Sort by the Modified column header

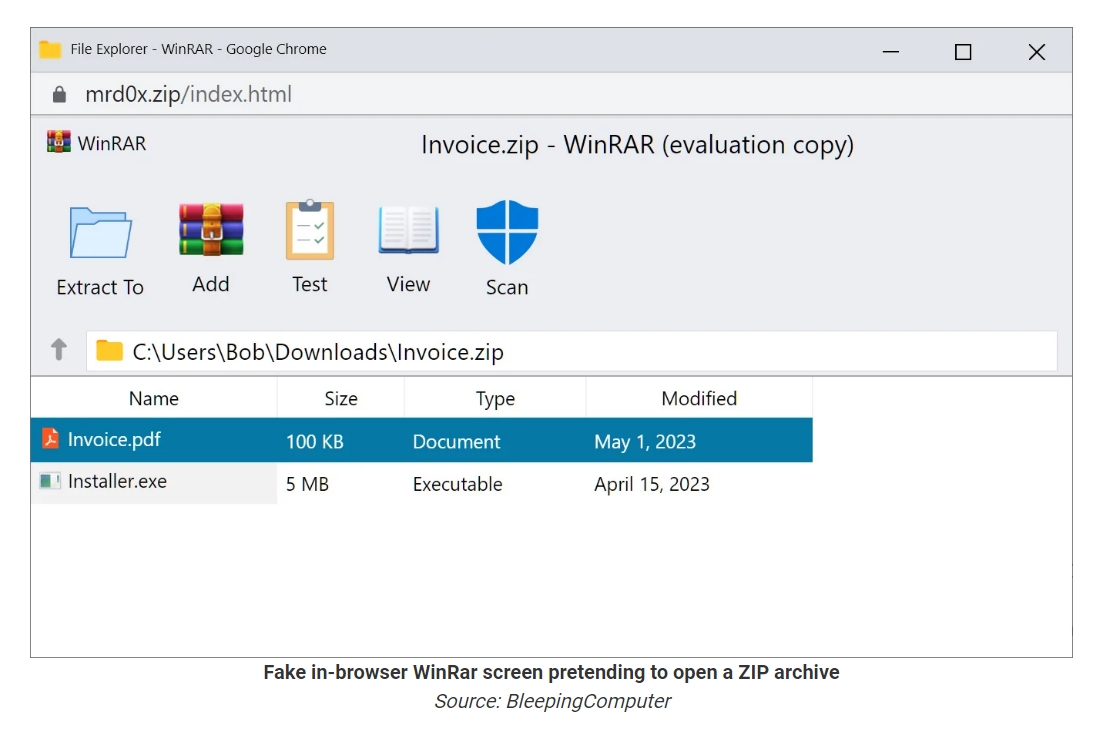coord(699,398)
